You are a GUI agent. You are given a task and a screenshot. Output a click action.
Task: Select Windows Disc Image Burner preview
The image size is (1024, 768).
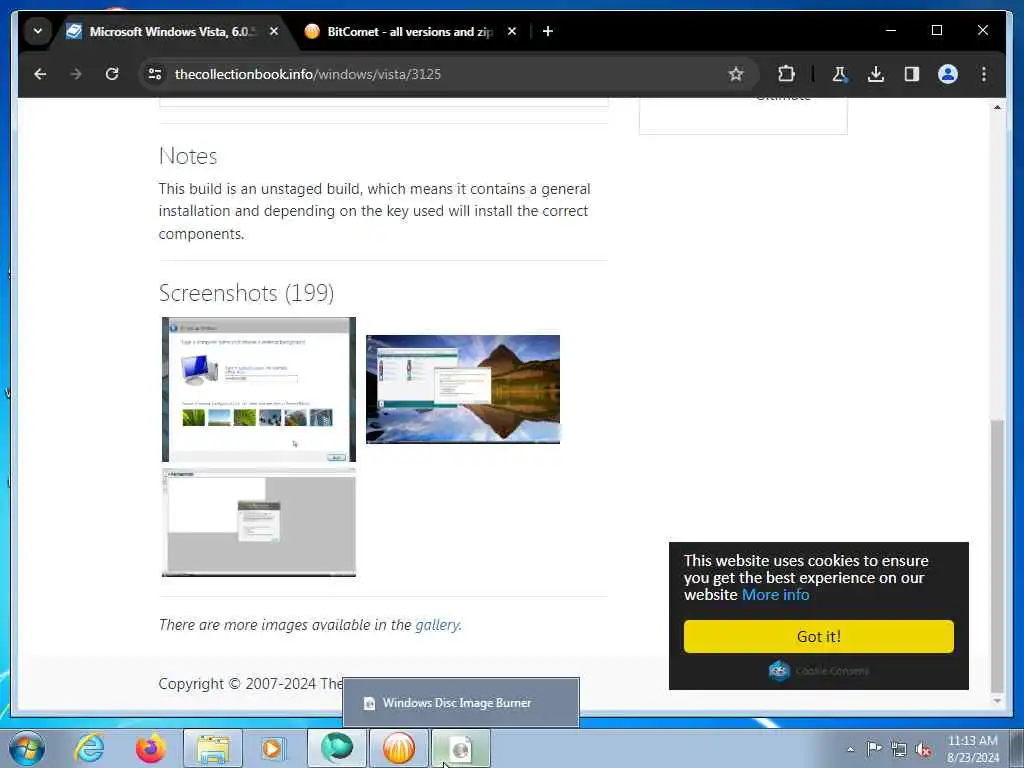(x=460, y=703)
